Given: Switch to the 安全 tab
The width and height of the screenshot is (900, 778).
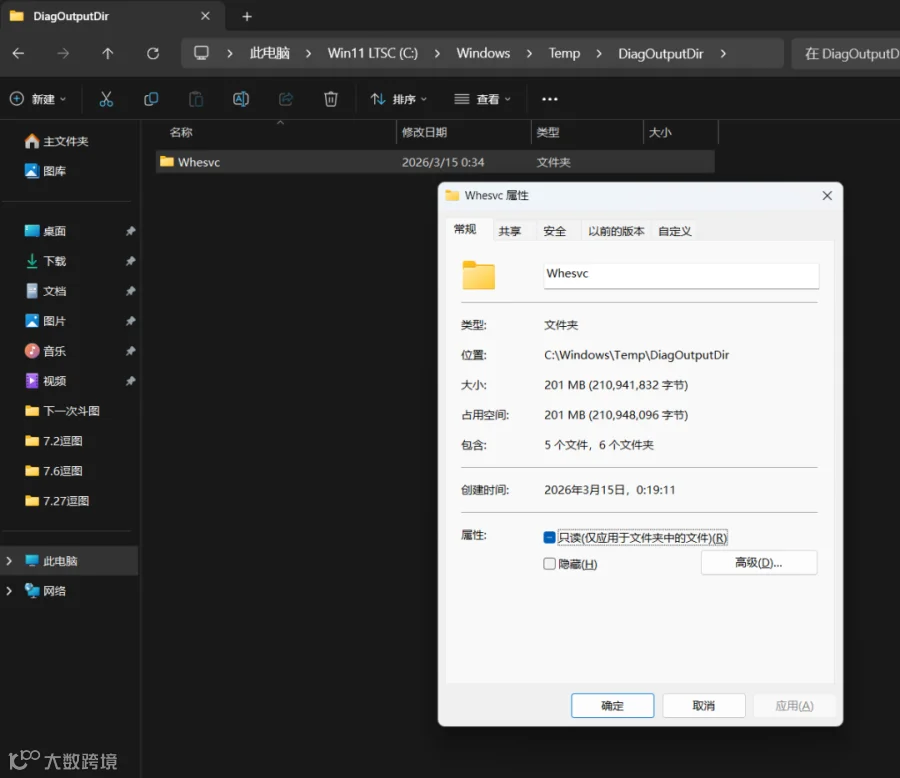Looking at the screenshot, I should [x=554, y=231].
